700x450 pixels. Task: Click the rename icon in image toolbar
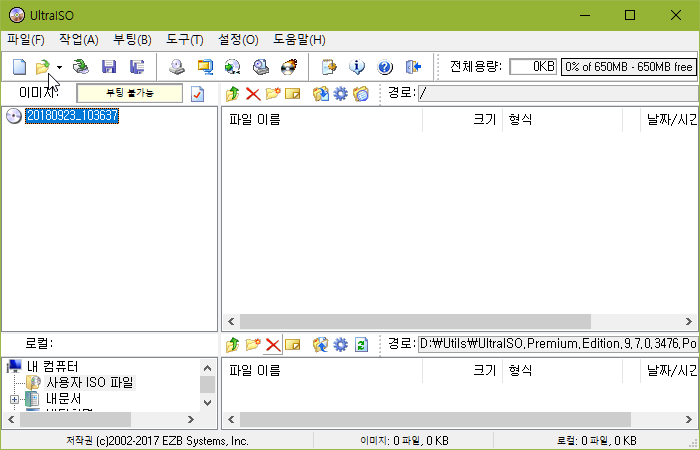point(293,94)
